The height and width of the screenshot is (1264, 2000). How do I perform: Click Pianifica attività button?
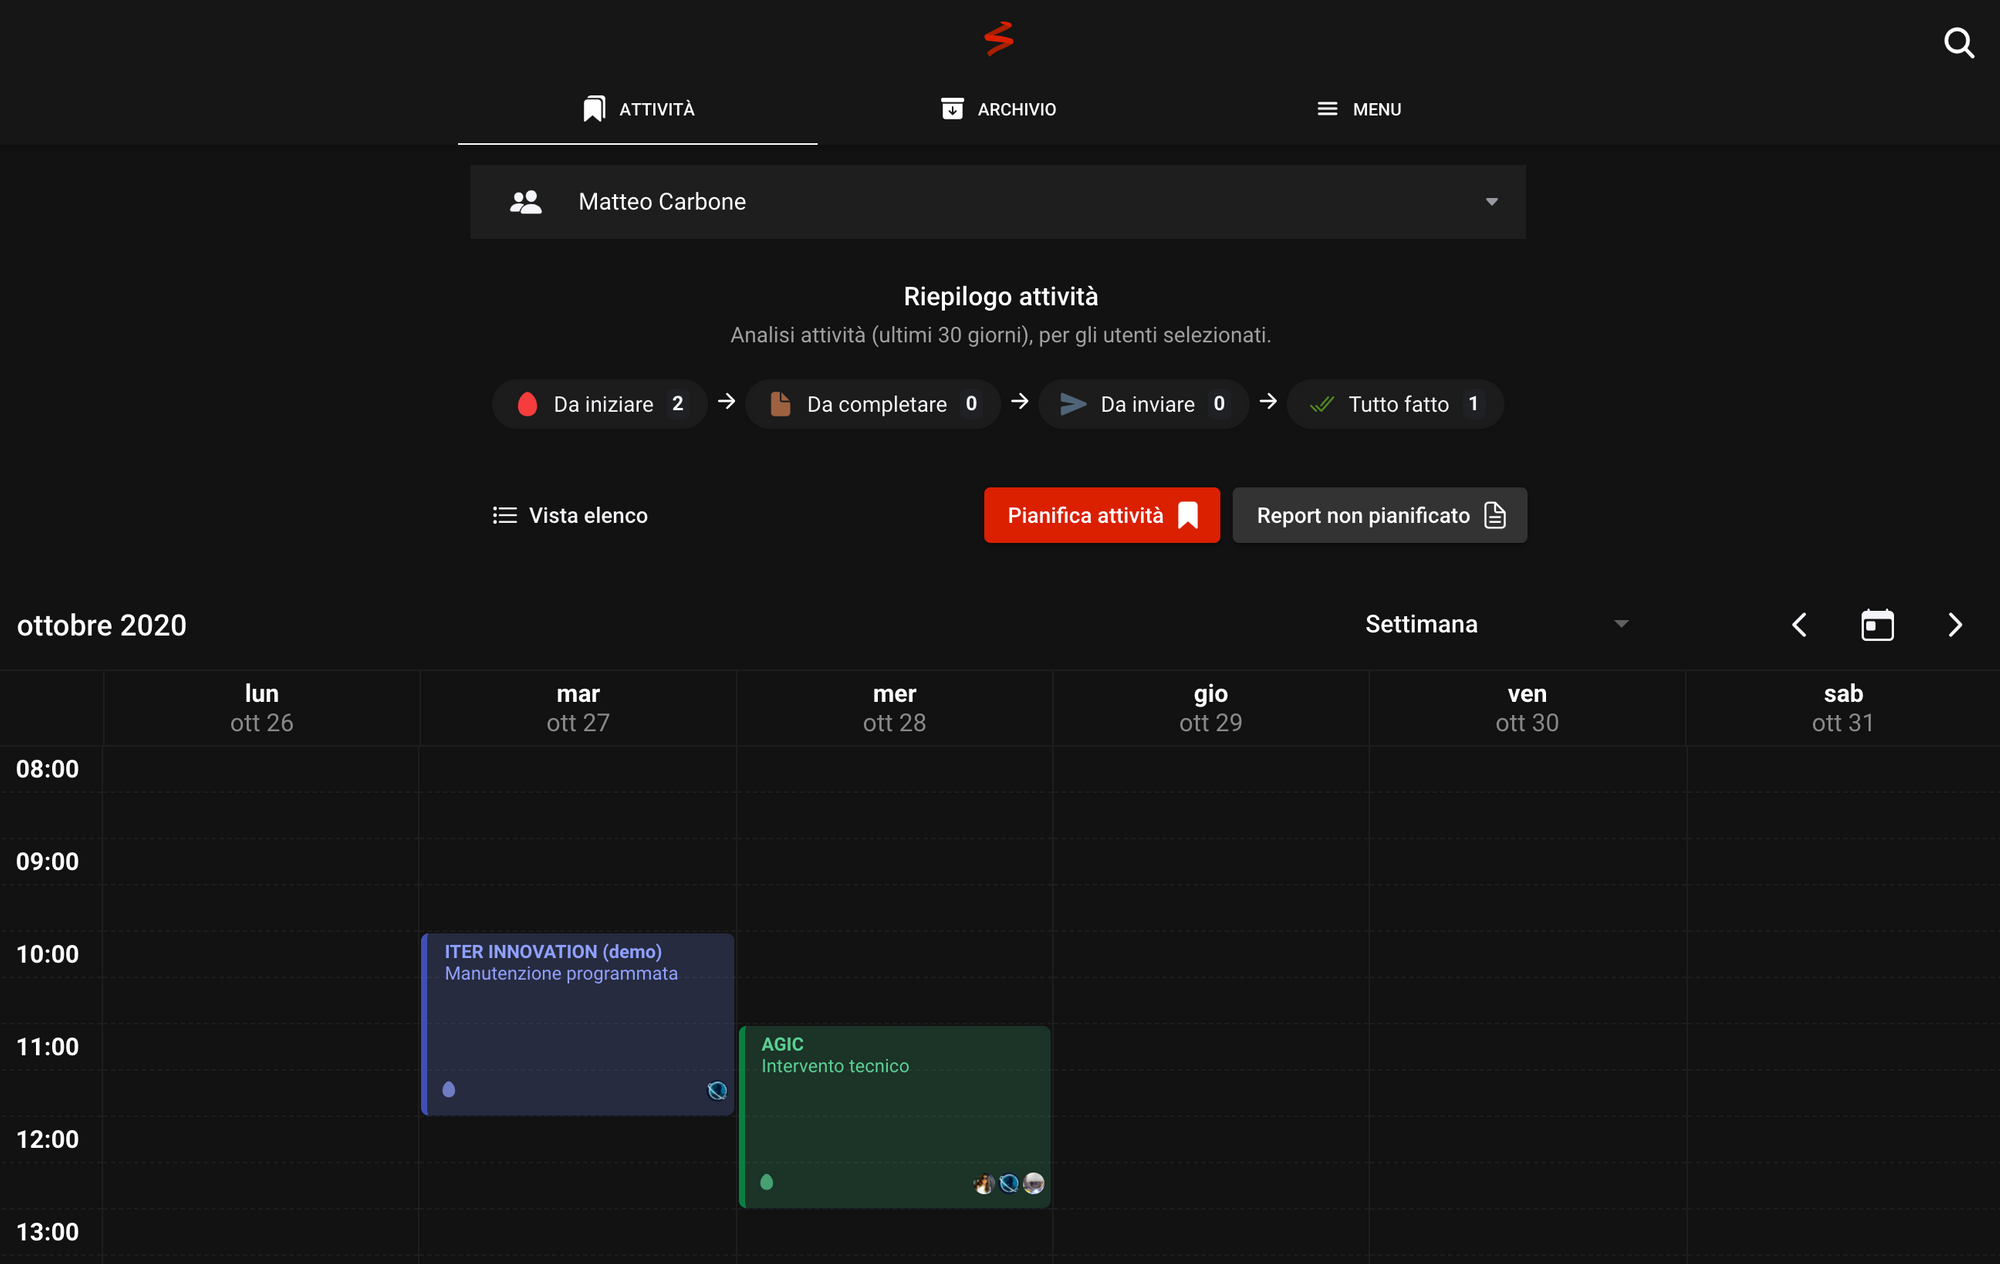coord(1101,515)
